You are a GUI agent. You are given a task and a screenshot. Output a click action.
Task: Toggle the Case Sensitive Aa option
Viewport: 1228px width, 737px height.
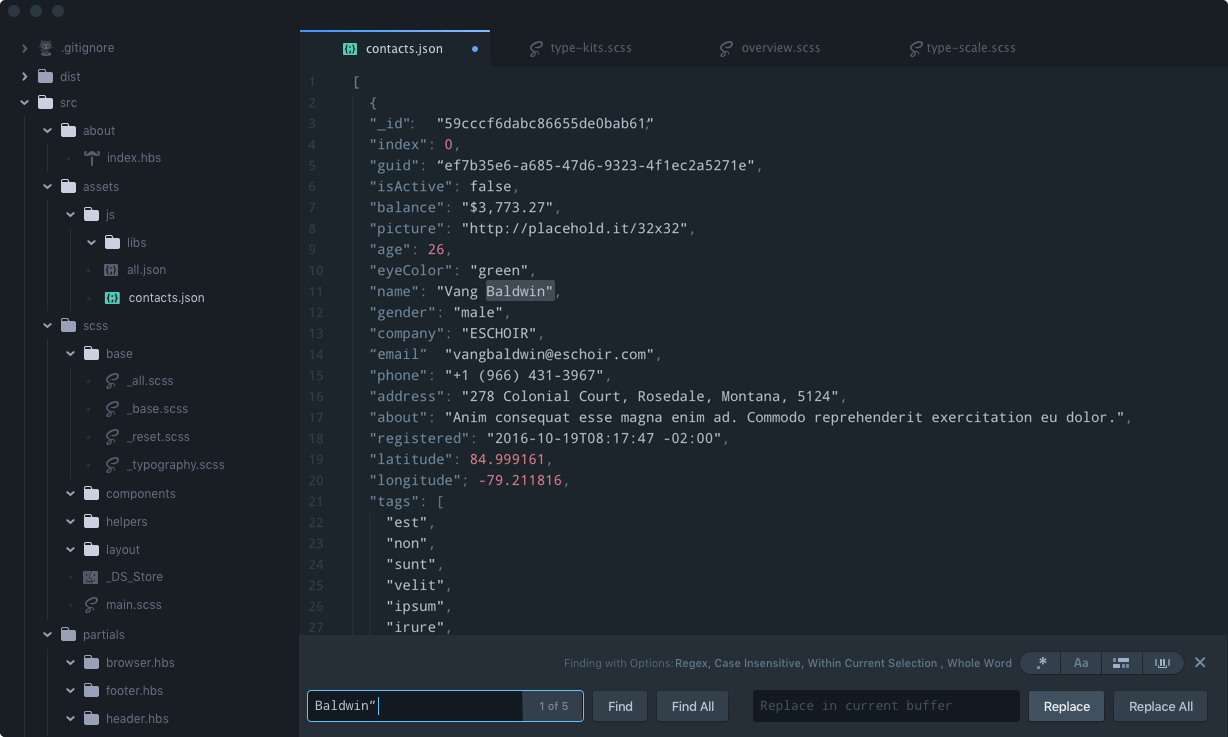(1081, 663)
